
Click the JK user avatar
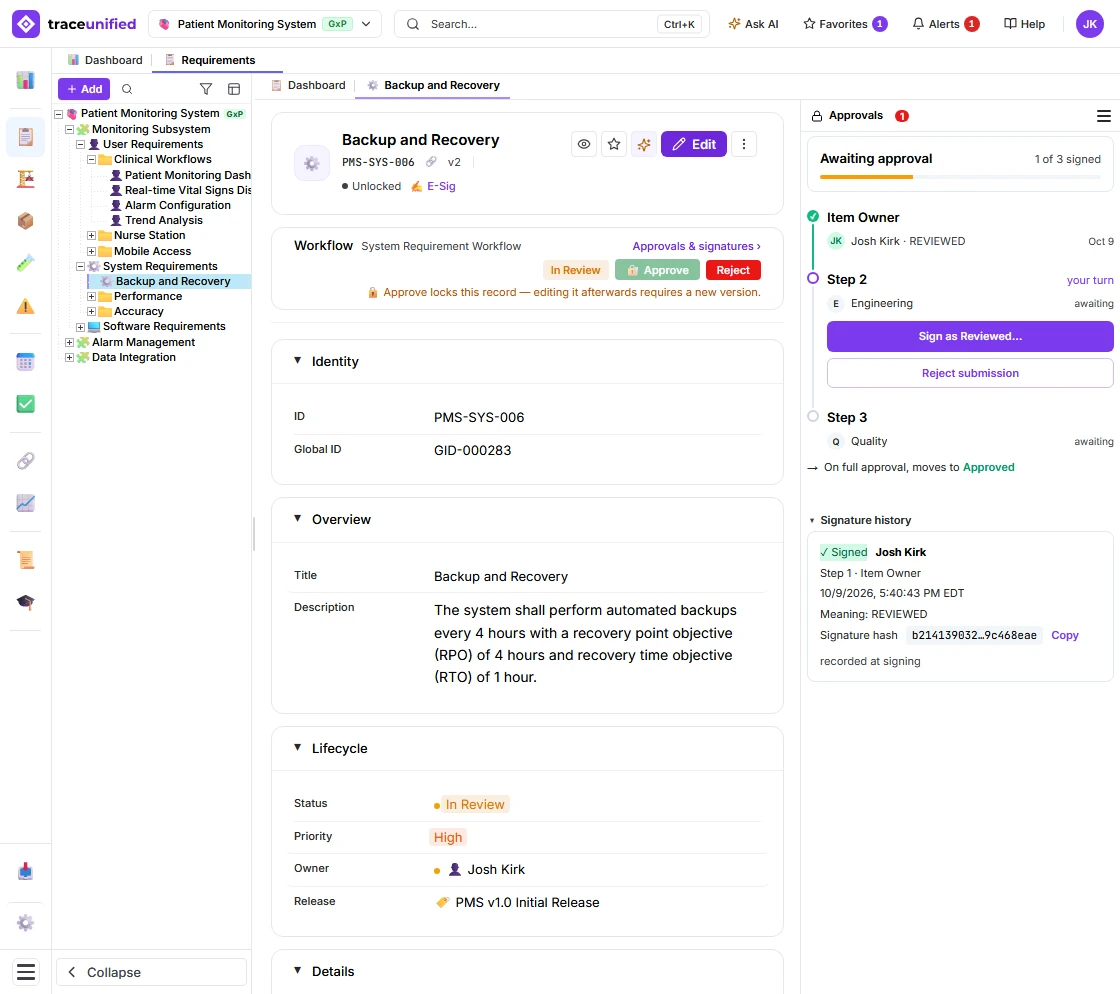tap(1089, 24)
